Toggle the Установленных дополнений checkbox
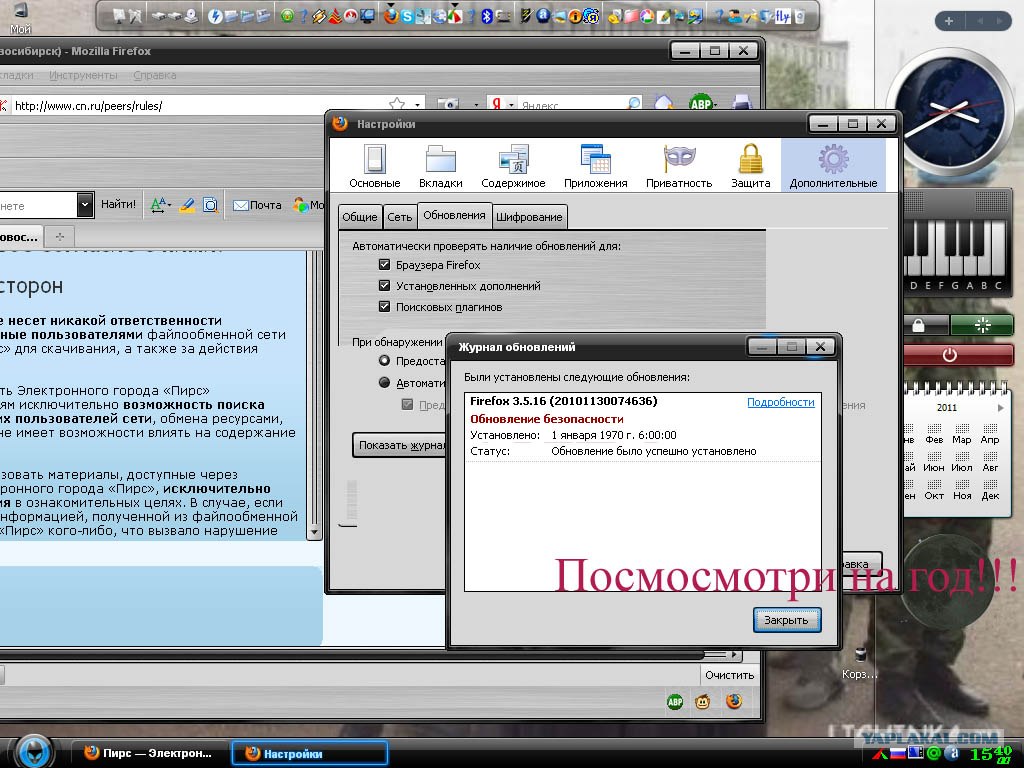 [x=384, y=286]
